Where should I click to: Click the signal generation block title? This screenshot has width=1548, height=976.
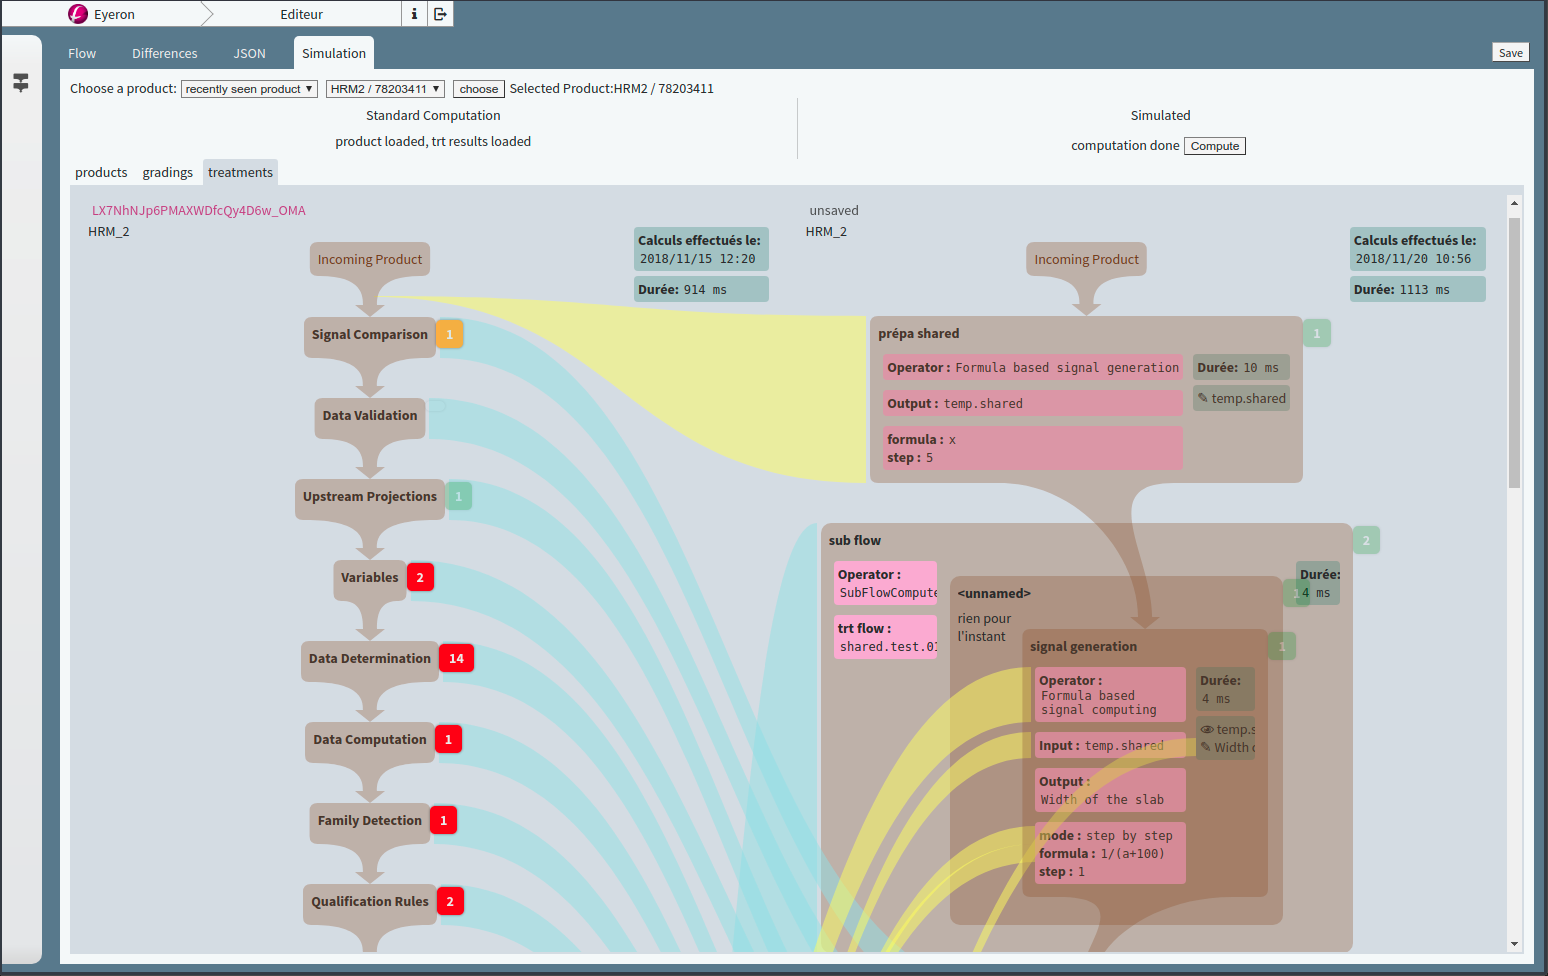pyautogui.click(x=1083, y=647)
